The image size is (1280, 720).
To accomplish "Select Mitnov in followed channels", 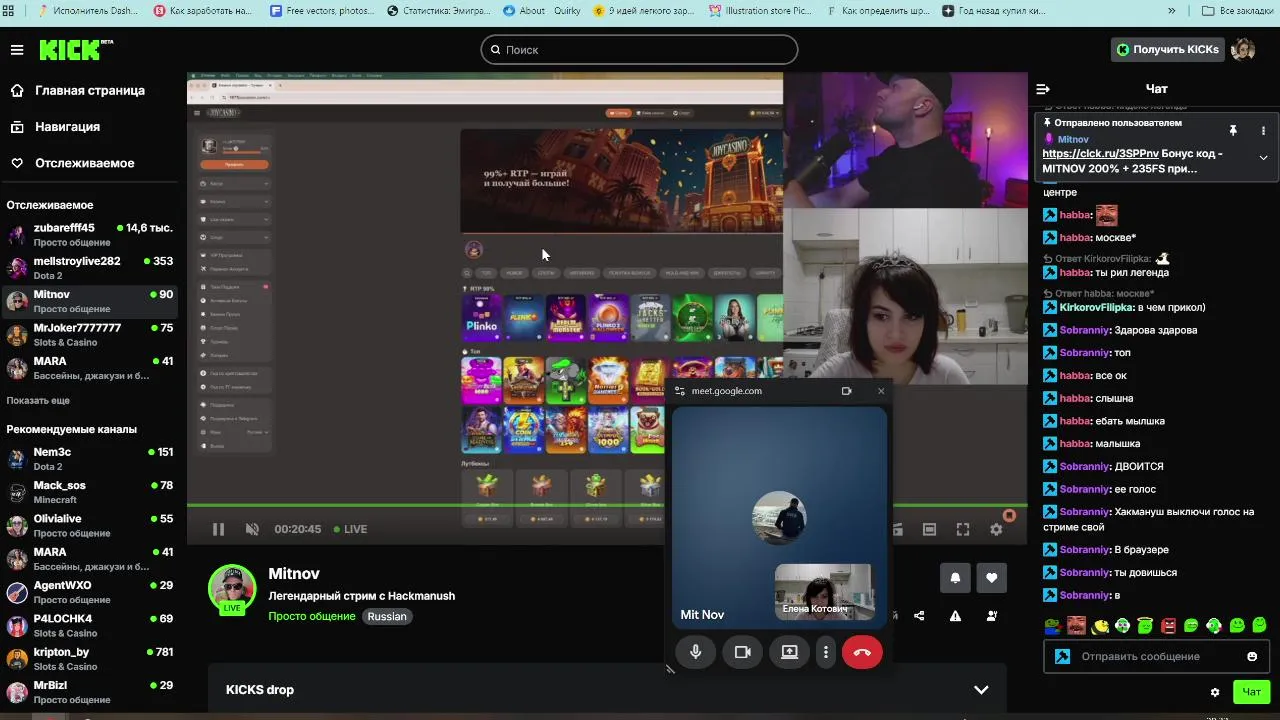I will [x=90, y=301].
